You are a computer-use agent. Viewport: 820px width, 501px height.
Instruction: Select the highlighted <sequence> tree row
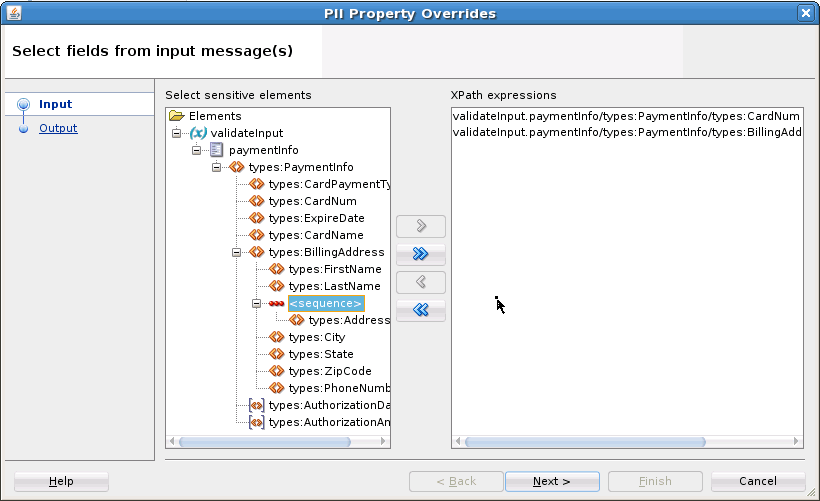coord(326,303)
